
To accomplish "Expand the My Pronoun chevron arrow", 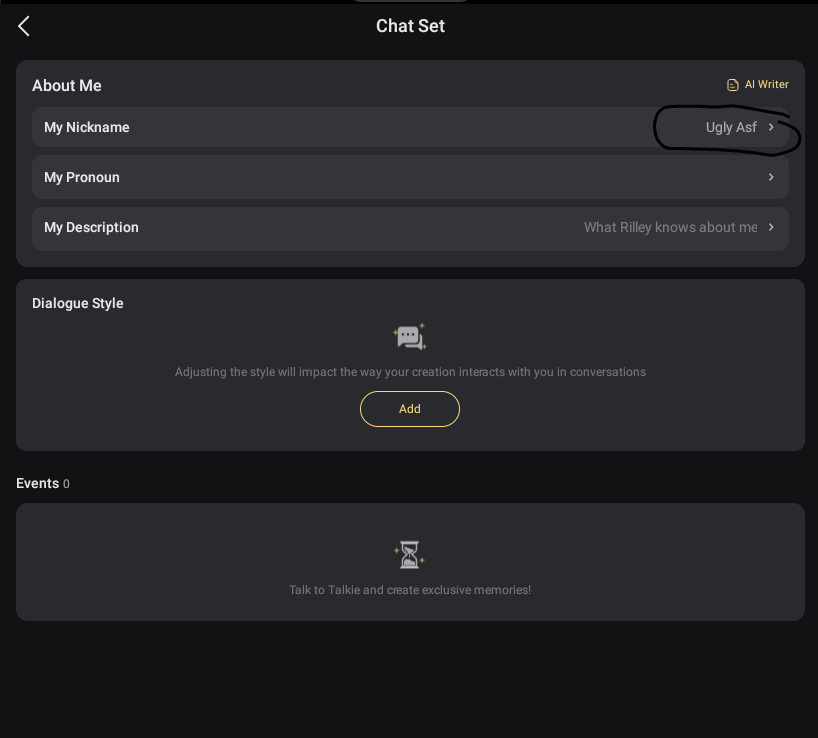I will coord(771,177).
